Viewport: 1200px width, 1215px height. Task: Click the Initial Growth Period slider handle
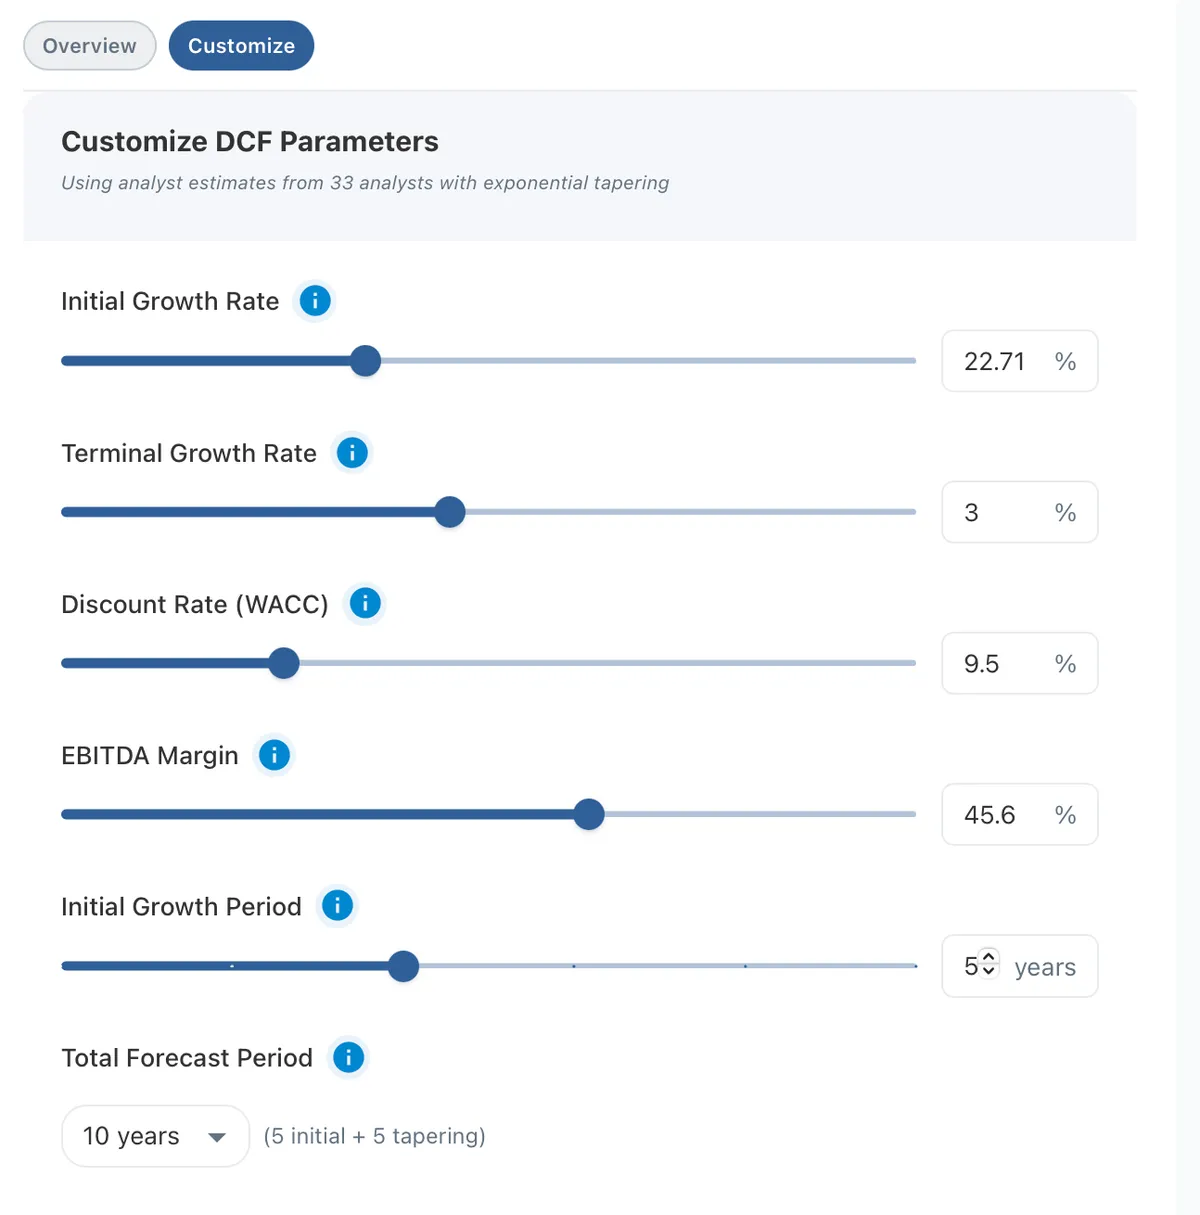pos(403,966)
